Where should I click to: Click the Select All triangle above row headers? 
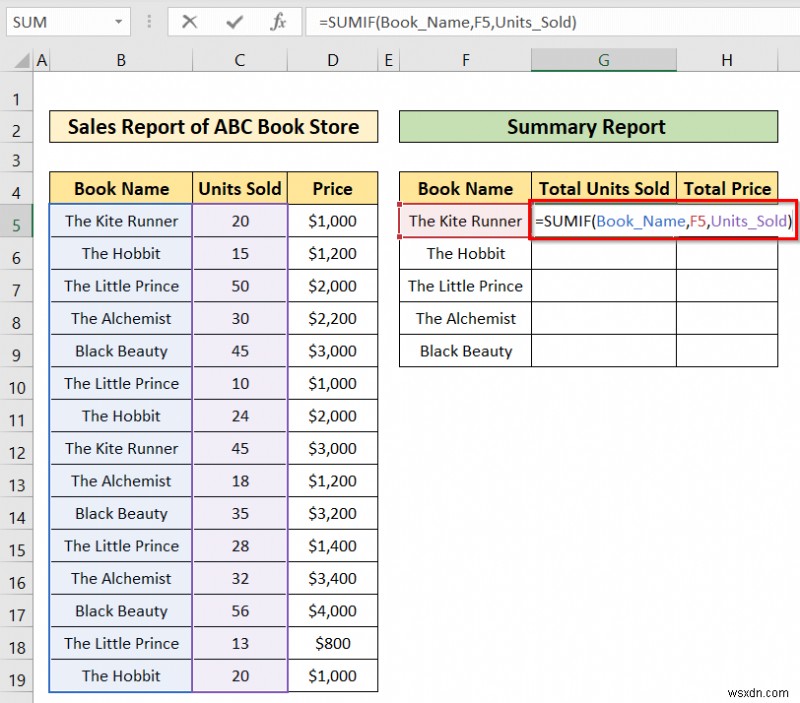[23, 60]
